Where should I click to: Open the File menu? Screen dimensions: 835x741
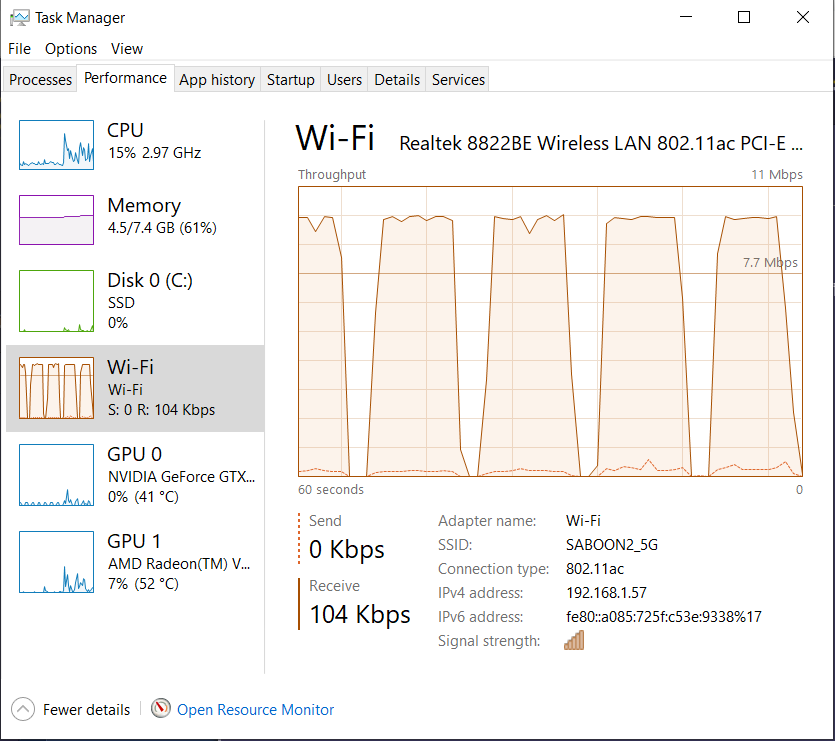coord(20,49)
